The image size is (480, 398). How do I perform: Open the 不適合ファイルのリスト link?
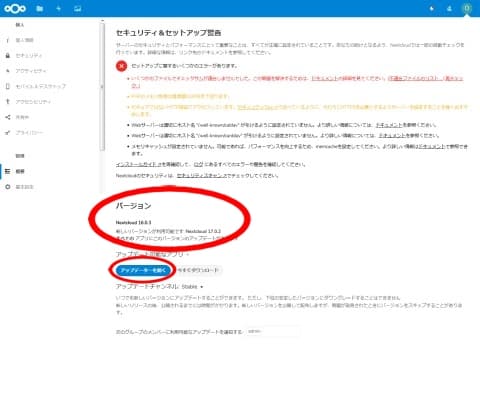point(425,78)
